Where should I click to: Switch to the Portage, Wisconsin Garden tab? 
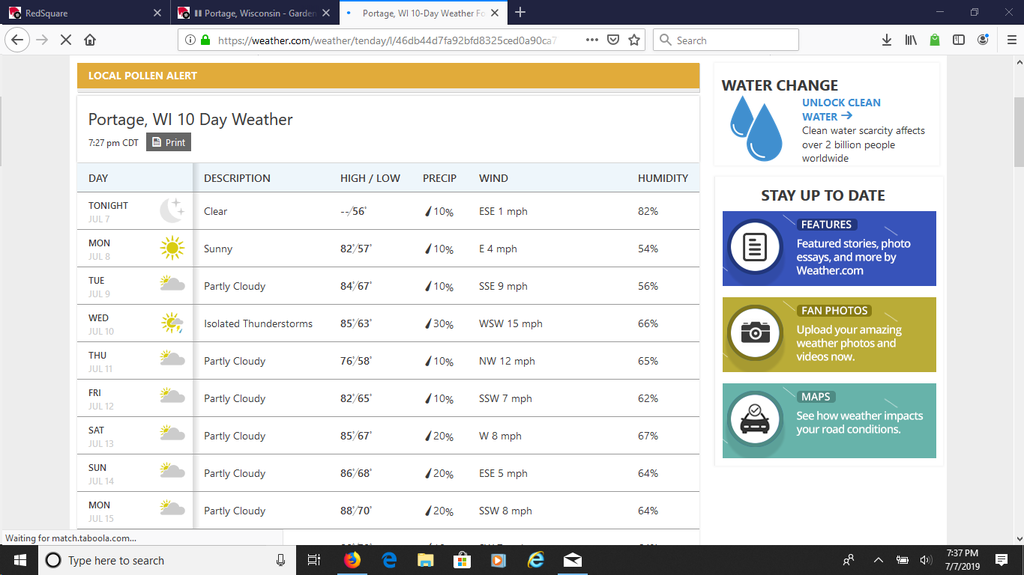click(255, 12)
